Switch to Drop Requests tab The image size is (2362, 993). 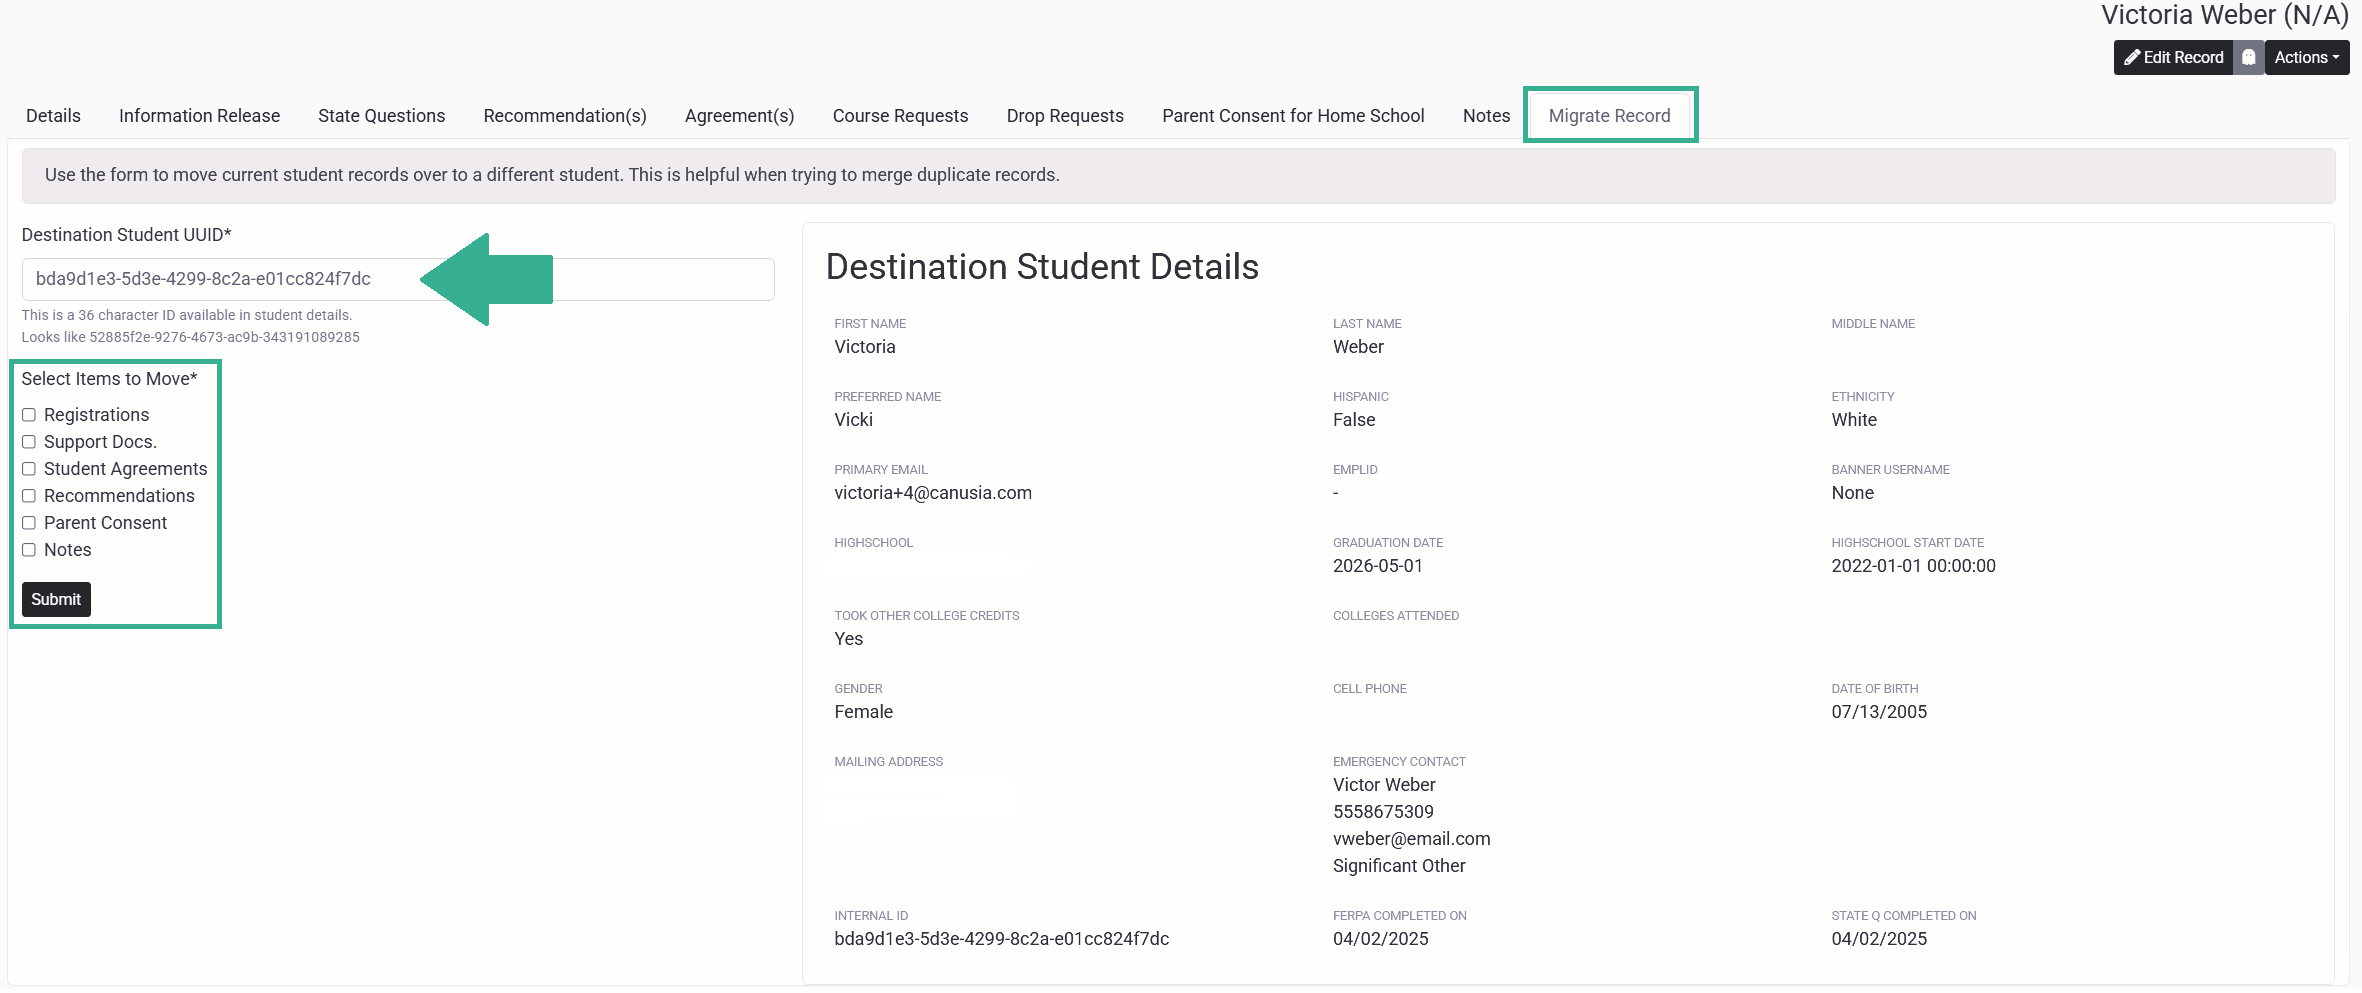coord(1065,116)
